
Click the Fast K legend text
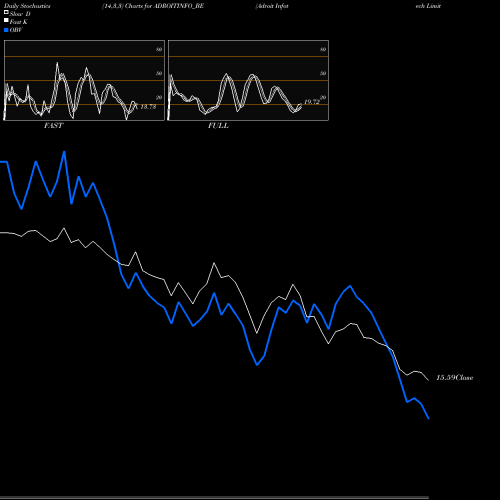point(19,22)
